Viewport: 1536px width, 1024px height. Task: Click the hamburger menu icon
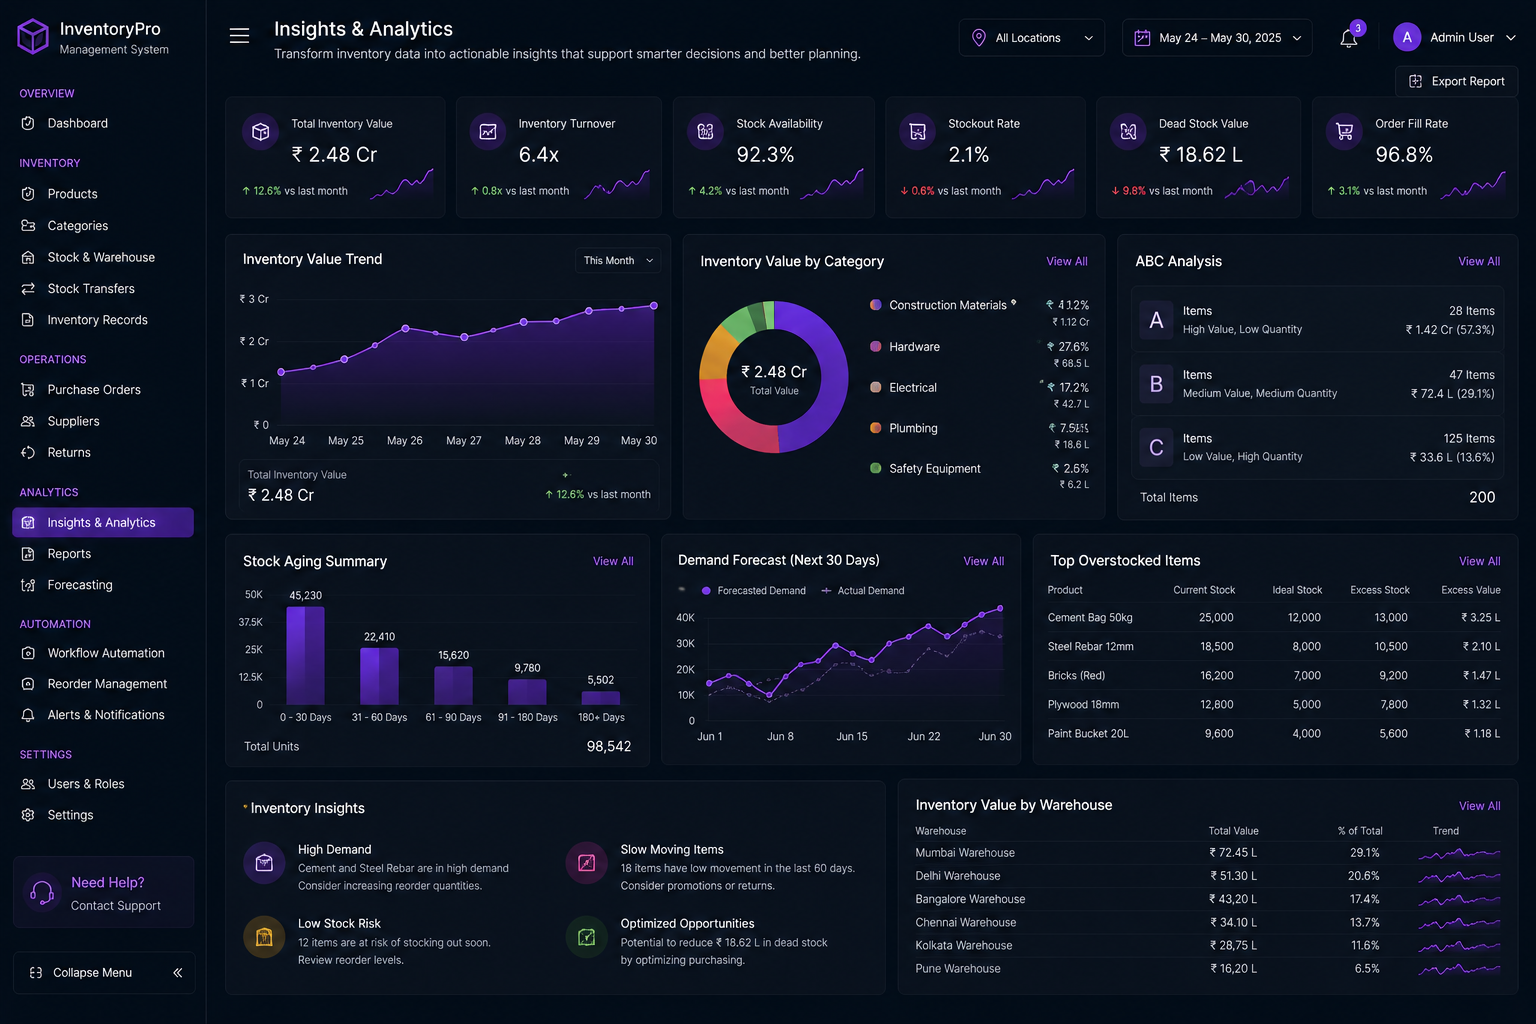pyautogui.click(x=239, y=37)
